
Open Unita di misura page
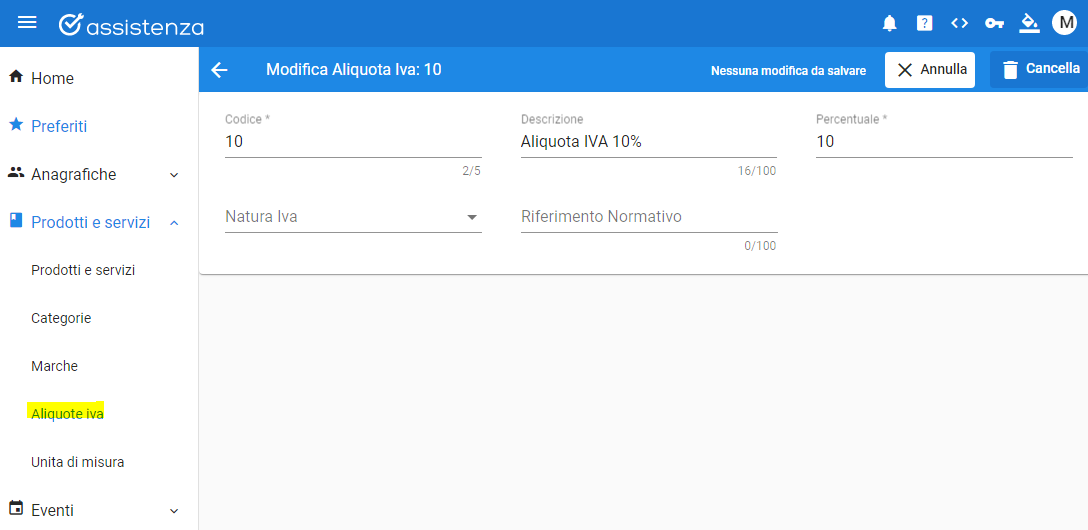point(78,462)
